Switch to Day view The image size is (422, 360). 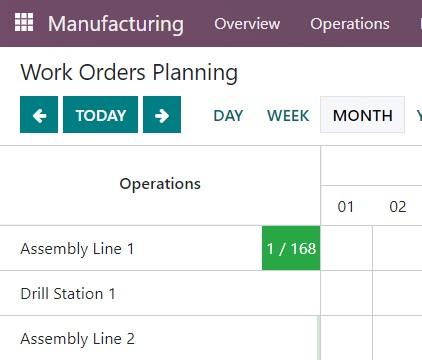pos(228,115)
